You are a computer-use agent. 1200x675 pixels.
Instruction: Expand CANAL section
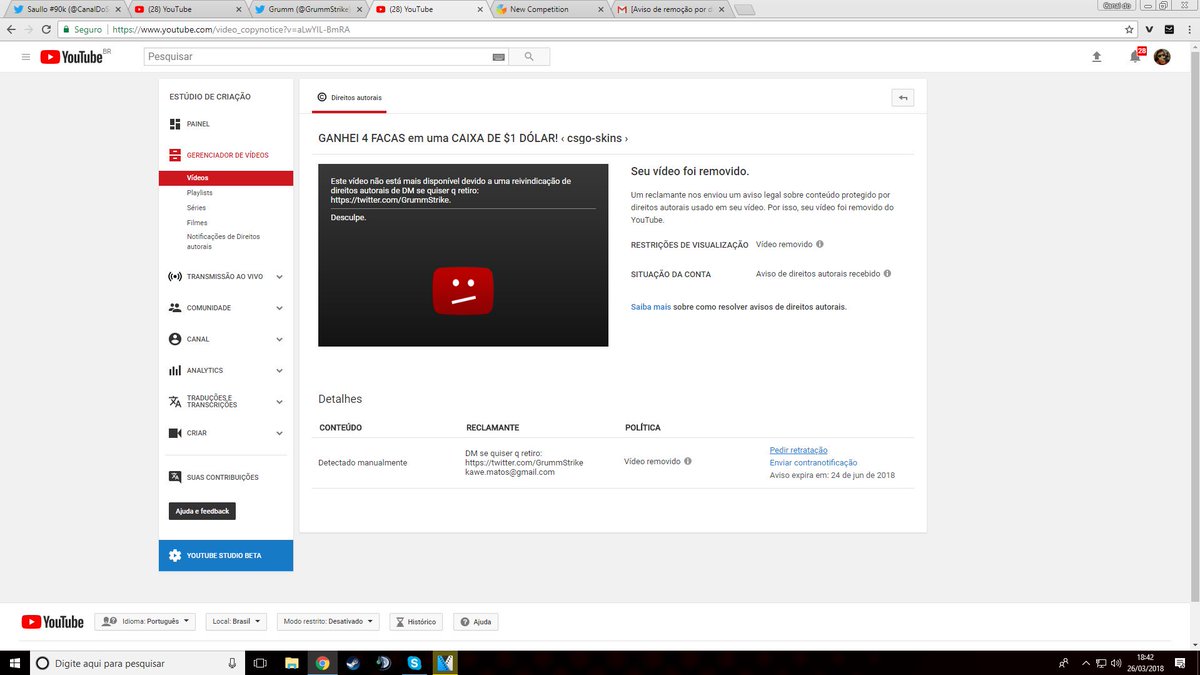tap(225, 339)
